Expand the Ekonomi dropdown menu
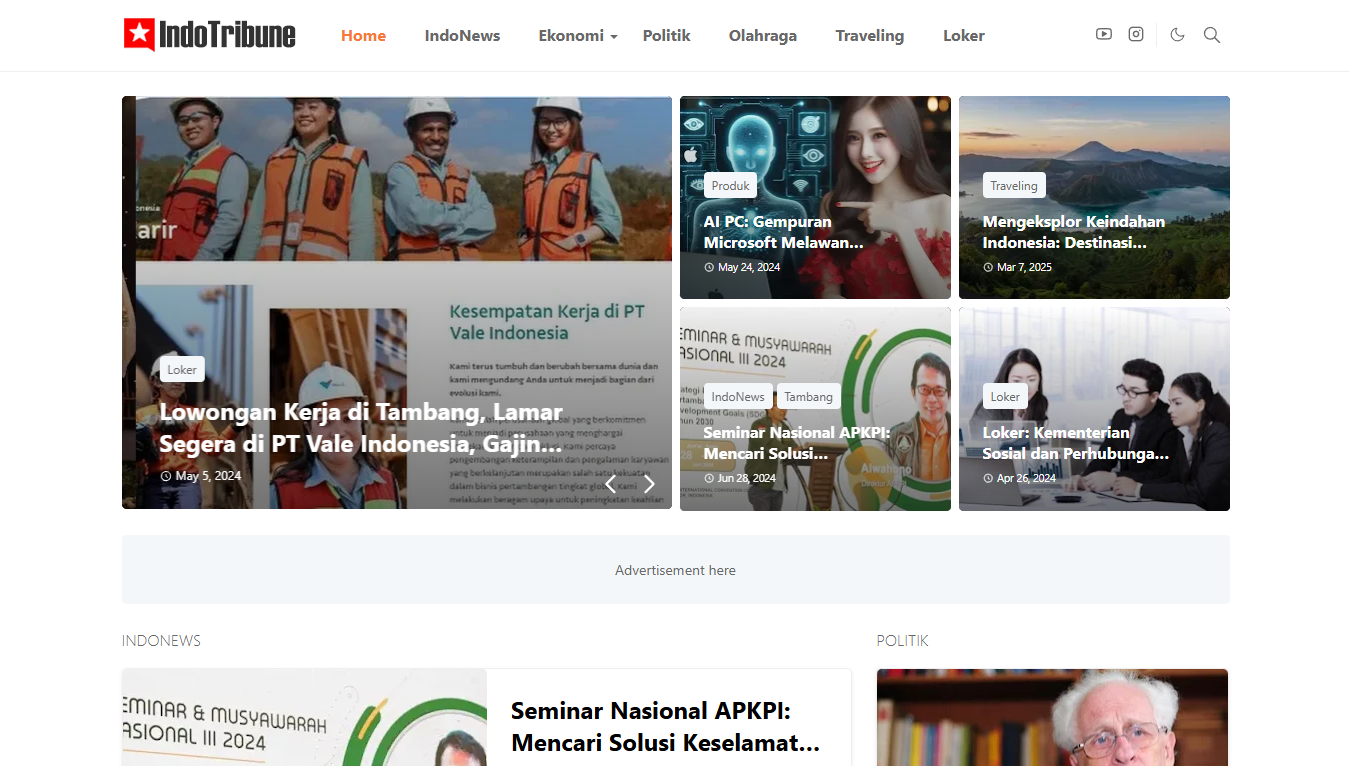The width and height of the screenshot is (1349, 766). (577, 36)
